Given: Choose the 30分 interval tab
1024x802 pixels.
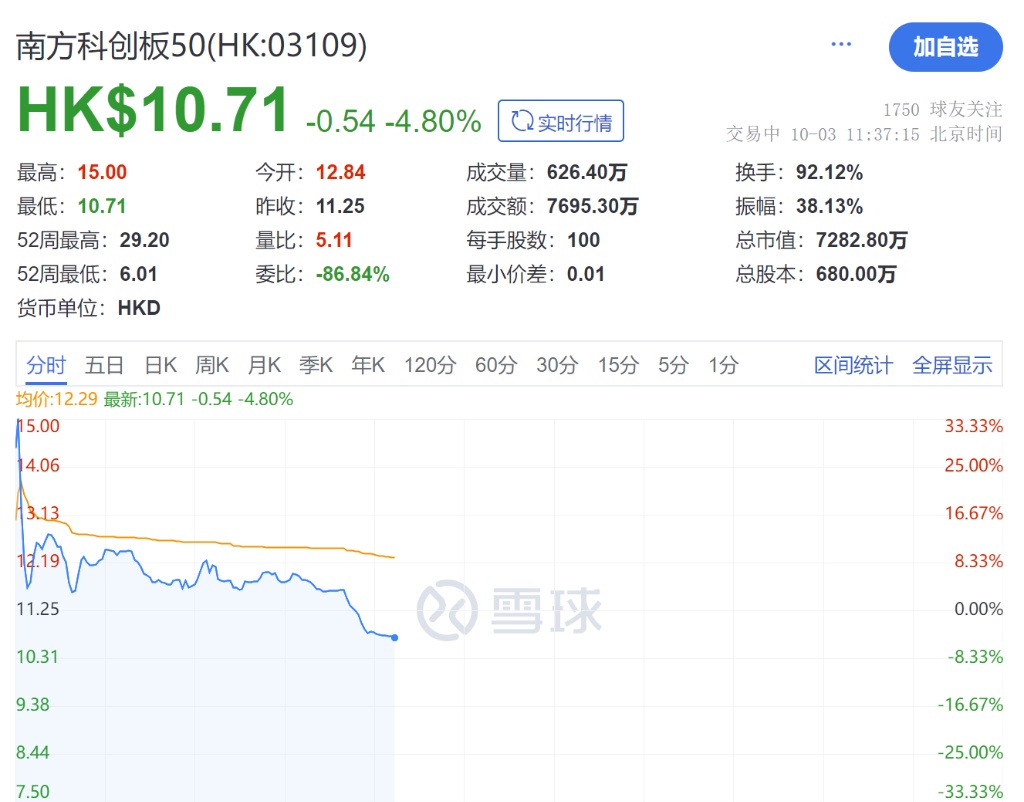Looking at the screenshot, I should pos(557,365).
